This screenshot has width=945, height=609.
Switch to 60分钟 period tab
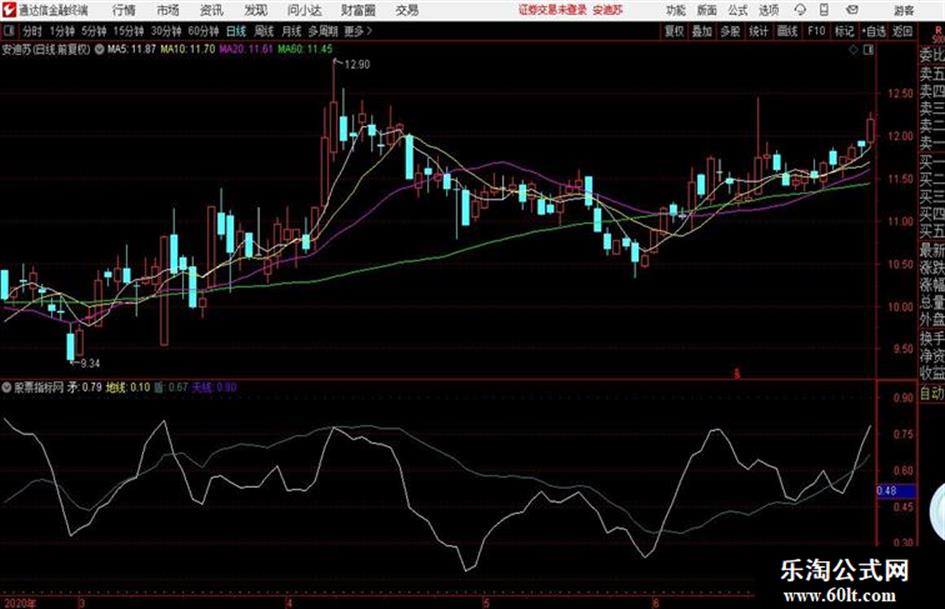pyautogui.click(x=204, y=31)
